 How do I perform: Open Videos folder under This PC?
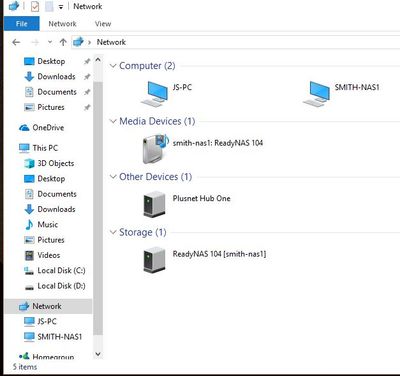click(x=49, y=255)
